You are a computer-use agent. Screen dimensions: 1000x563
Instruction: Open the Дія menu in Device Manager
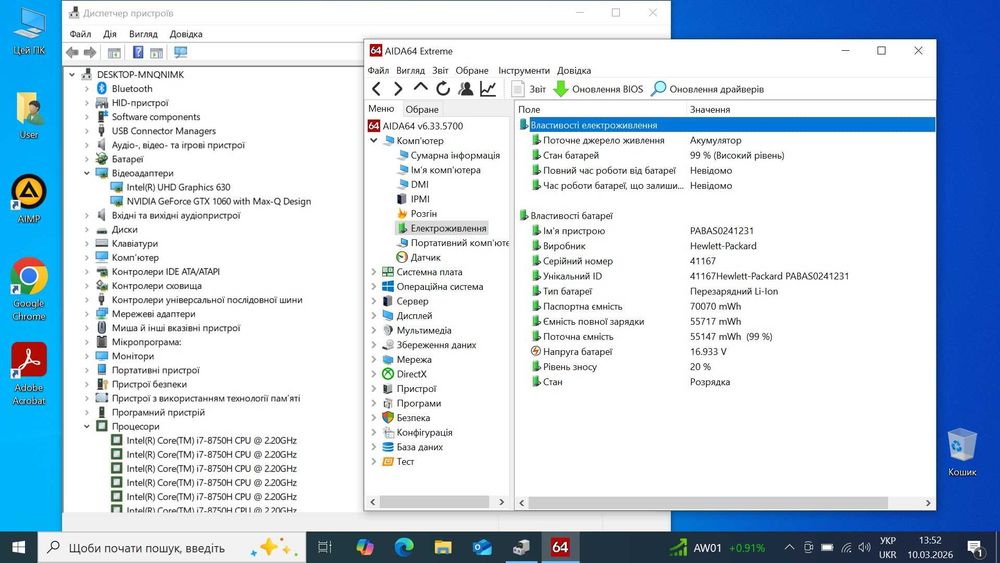110,34
